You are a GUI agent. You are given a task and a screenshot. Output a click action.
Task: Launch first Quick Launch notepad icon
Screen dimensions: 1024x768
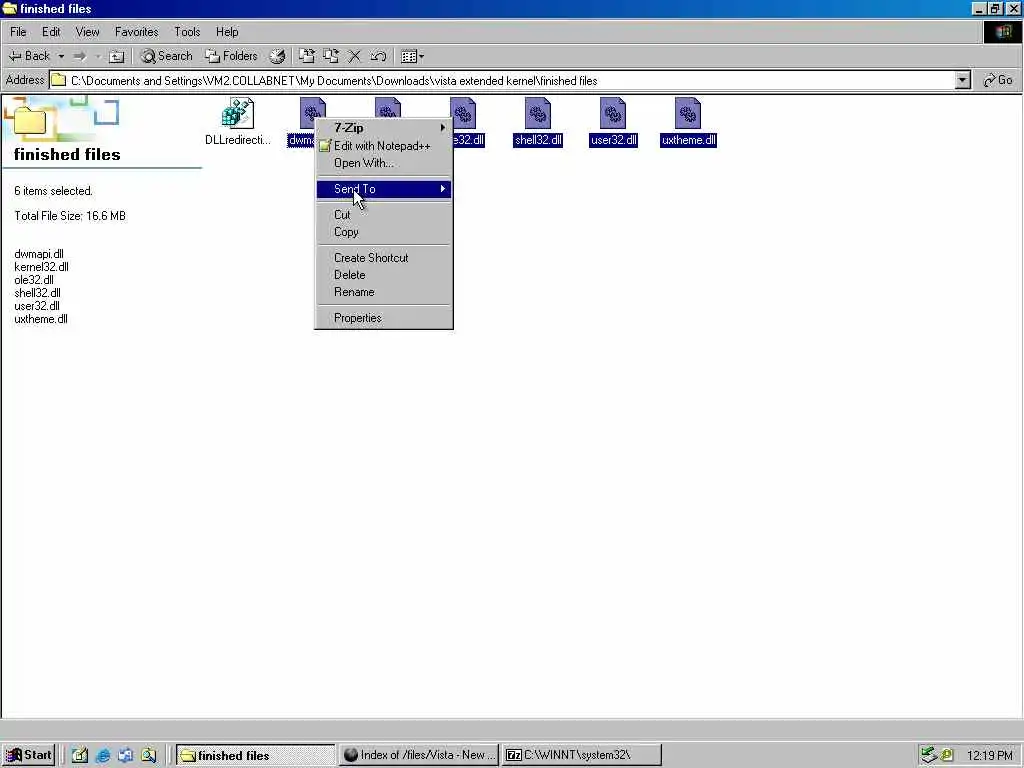tap(80, 755)
